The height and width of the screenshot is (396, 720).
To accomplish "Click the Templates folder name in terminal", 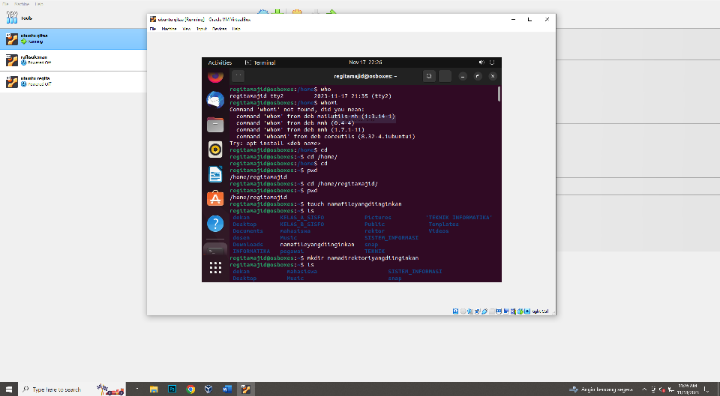I will [444, 224].
